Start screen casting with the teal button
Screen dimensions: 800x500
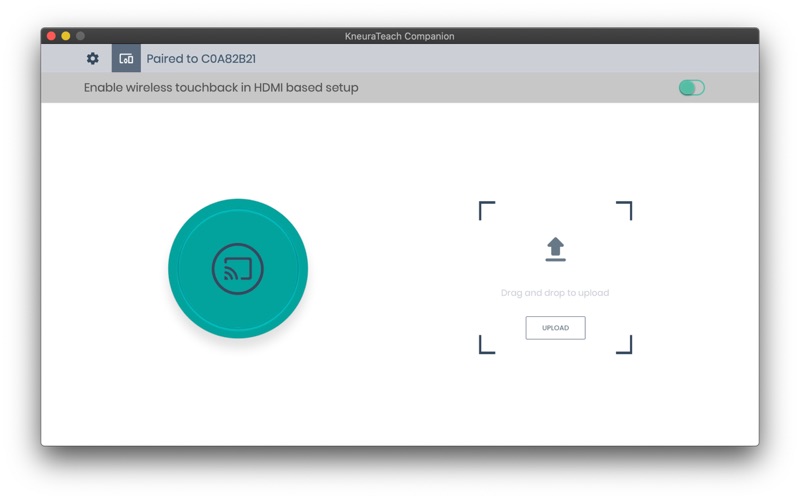[238, 268]
